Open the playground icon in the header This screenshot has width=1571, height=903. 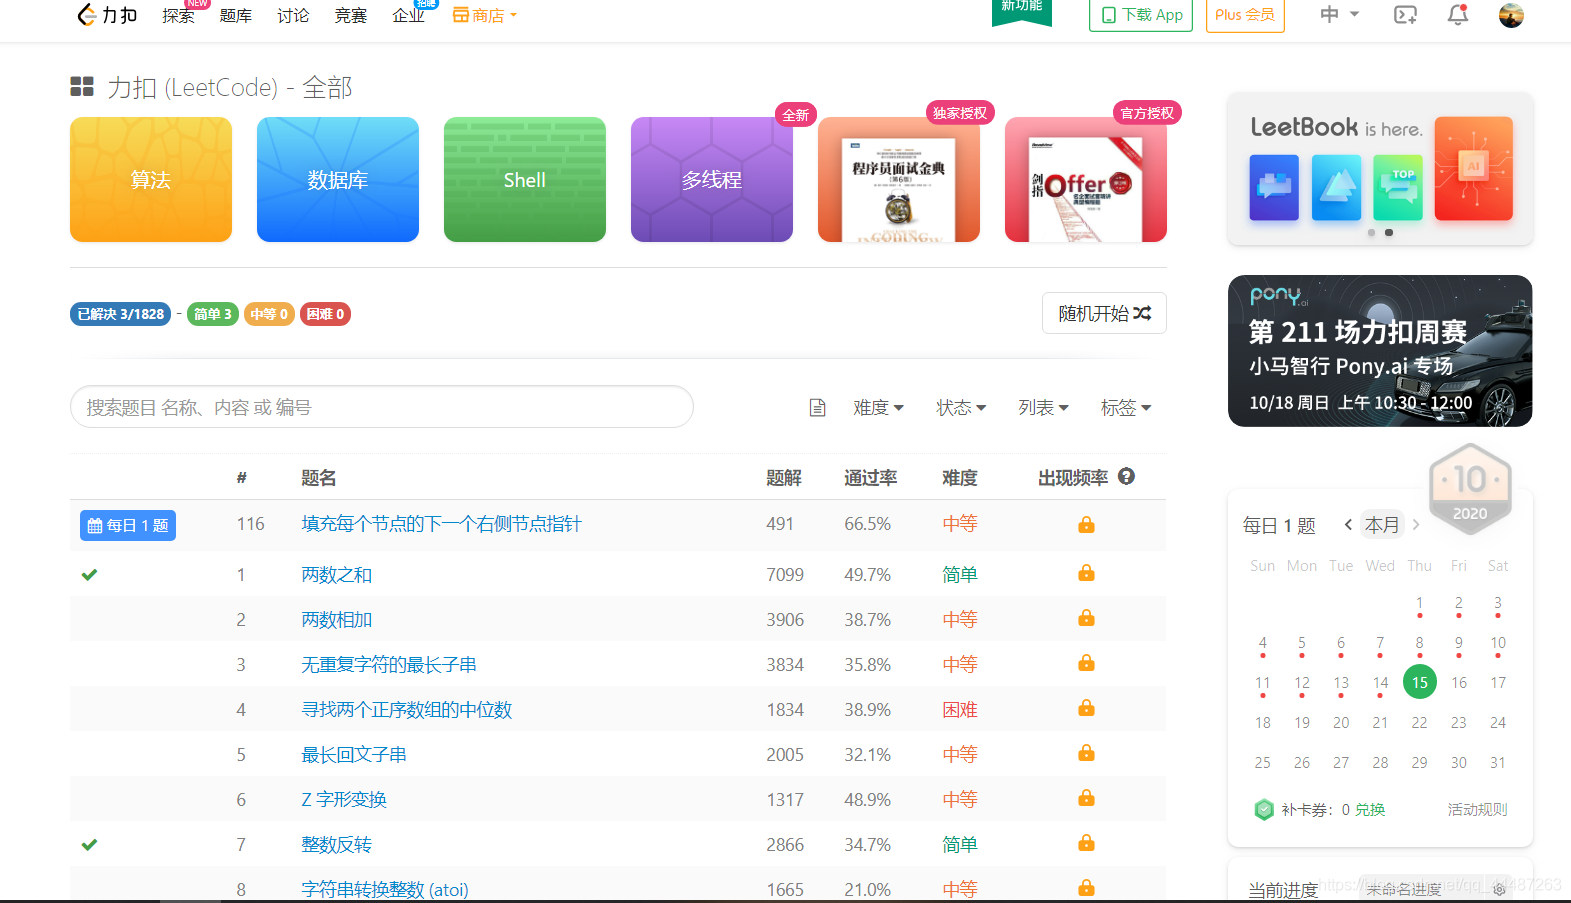1405,15
